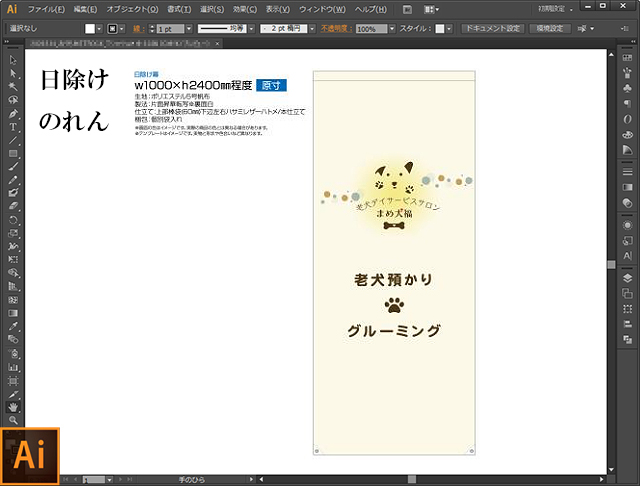Open the stroke weight 1 pt dropdown

pos(191,30)
